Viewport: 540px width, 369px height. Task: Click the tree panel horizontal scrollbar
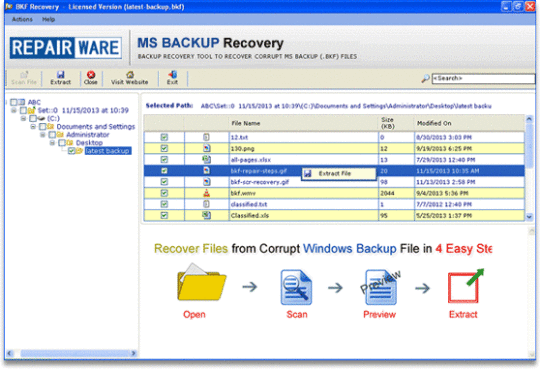point(74,353)
